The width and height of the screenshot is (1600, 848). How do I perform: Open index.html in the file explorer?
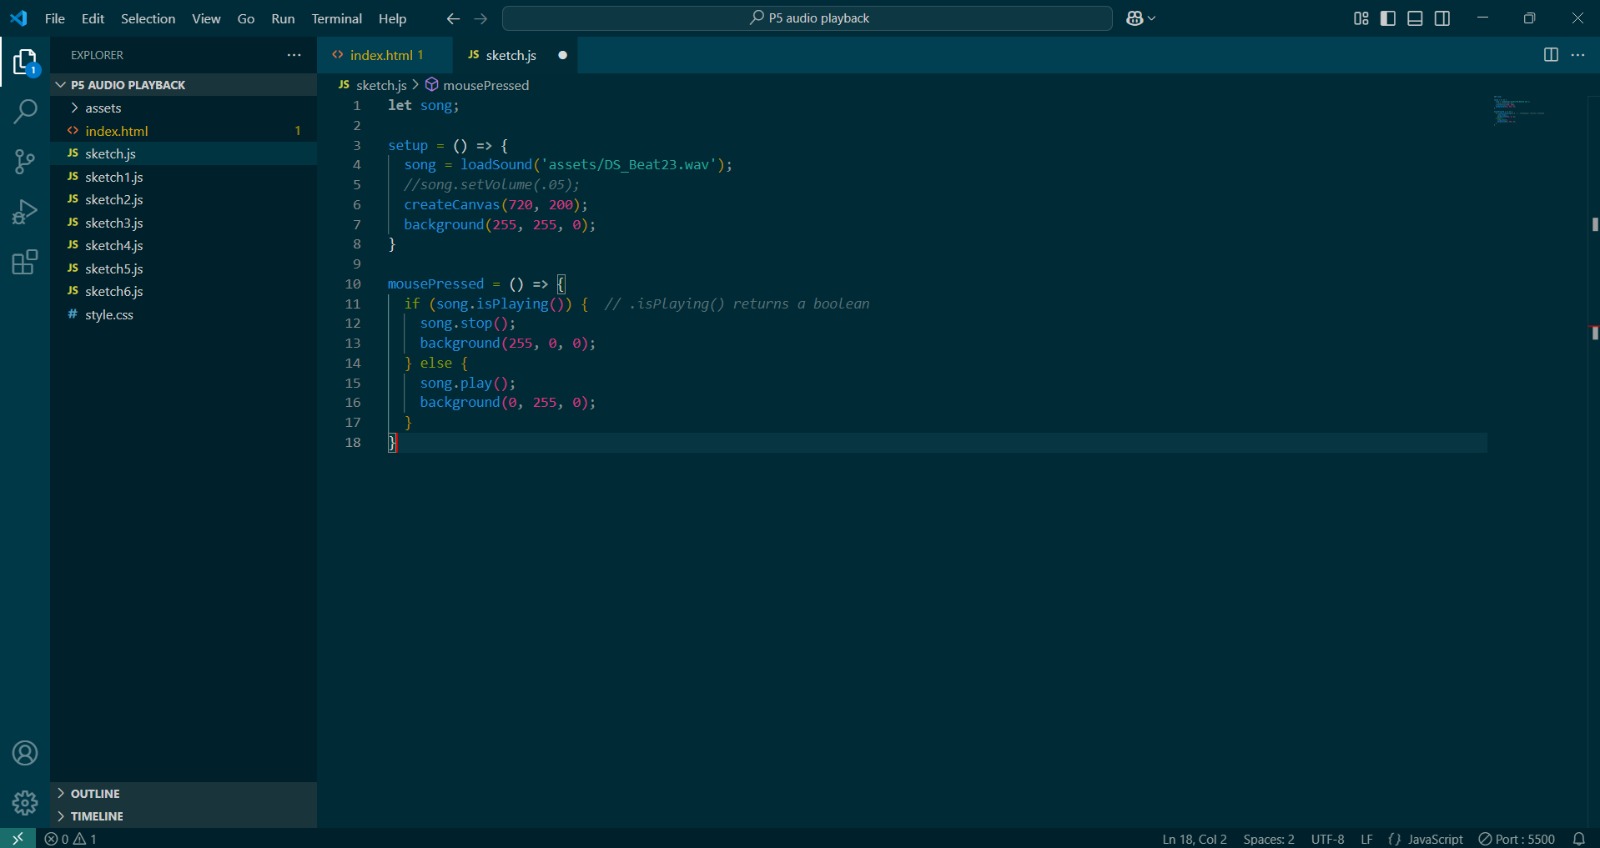[184, 131]
